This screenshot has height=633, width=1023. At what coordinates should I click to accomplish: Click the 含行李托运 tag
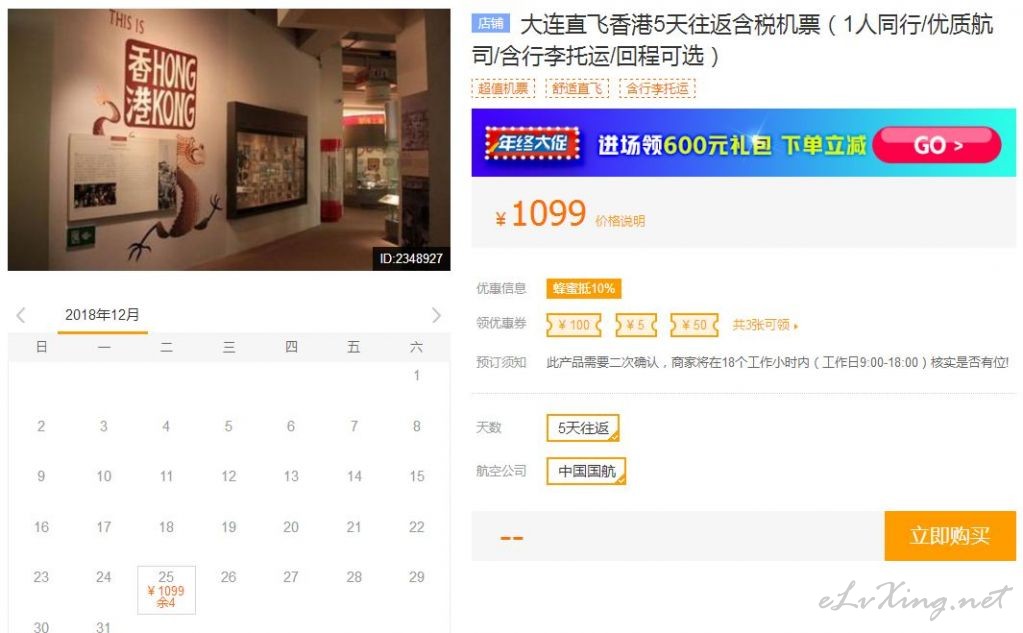point(657,88)
